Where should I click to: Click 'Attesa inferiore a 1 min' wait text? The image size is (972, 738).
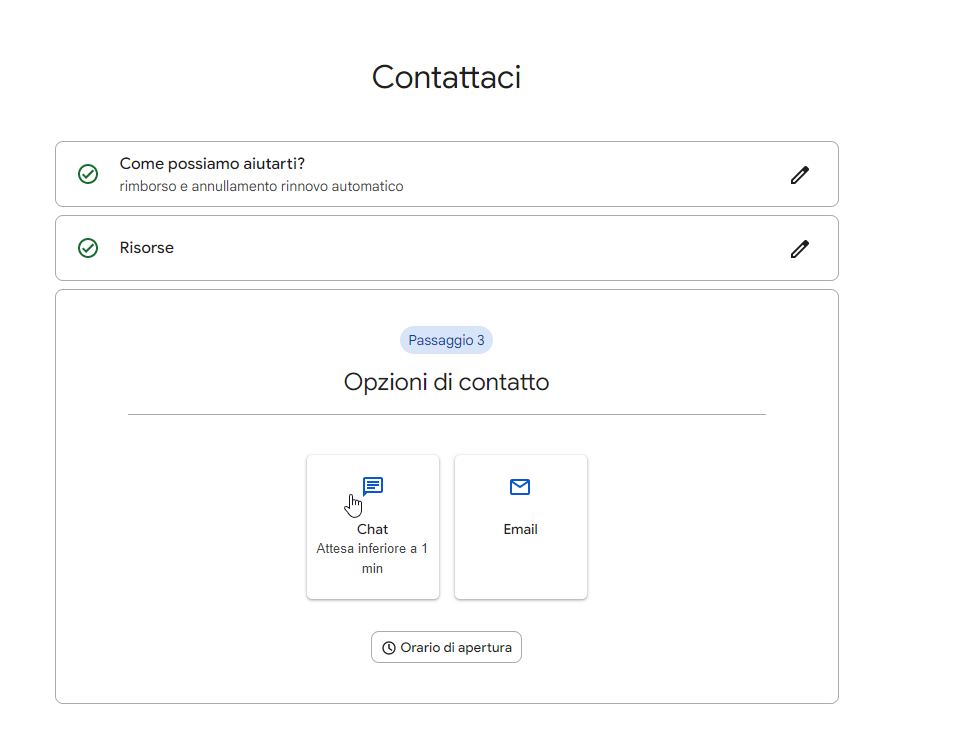coord(372,558)
